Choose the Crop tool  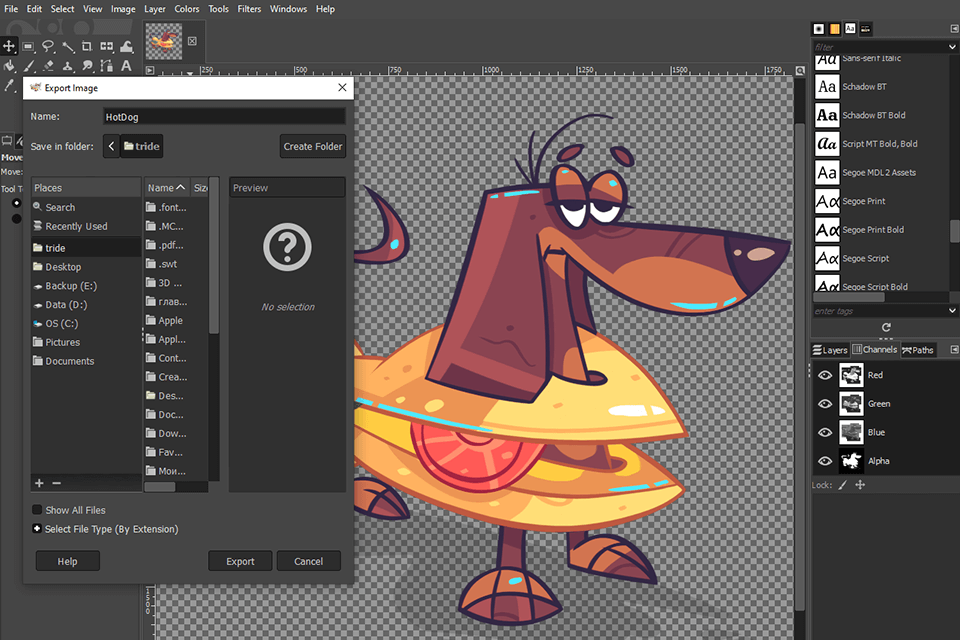pyautogui.click(x=87, y=46)
